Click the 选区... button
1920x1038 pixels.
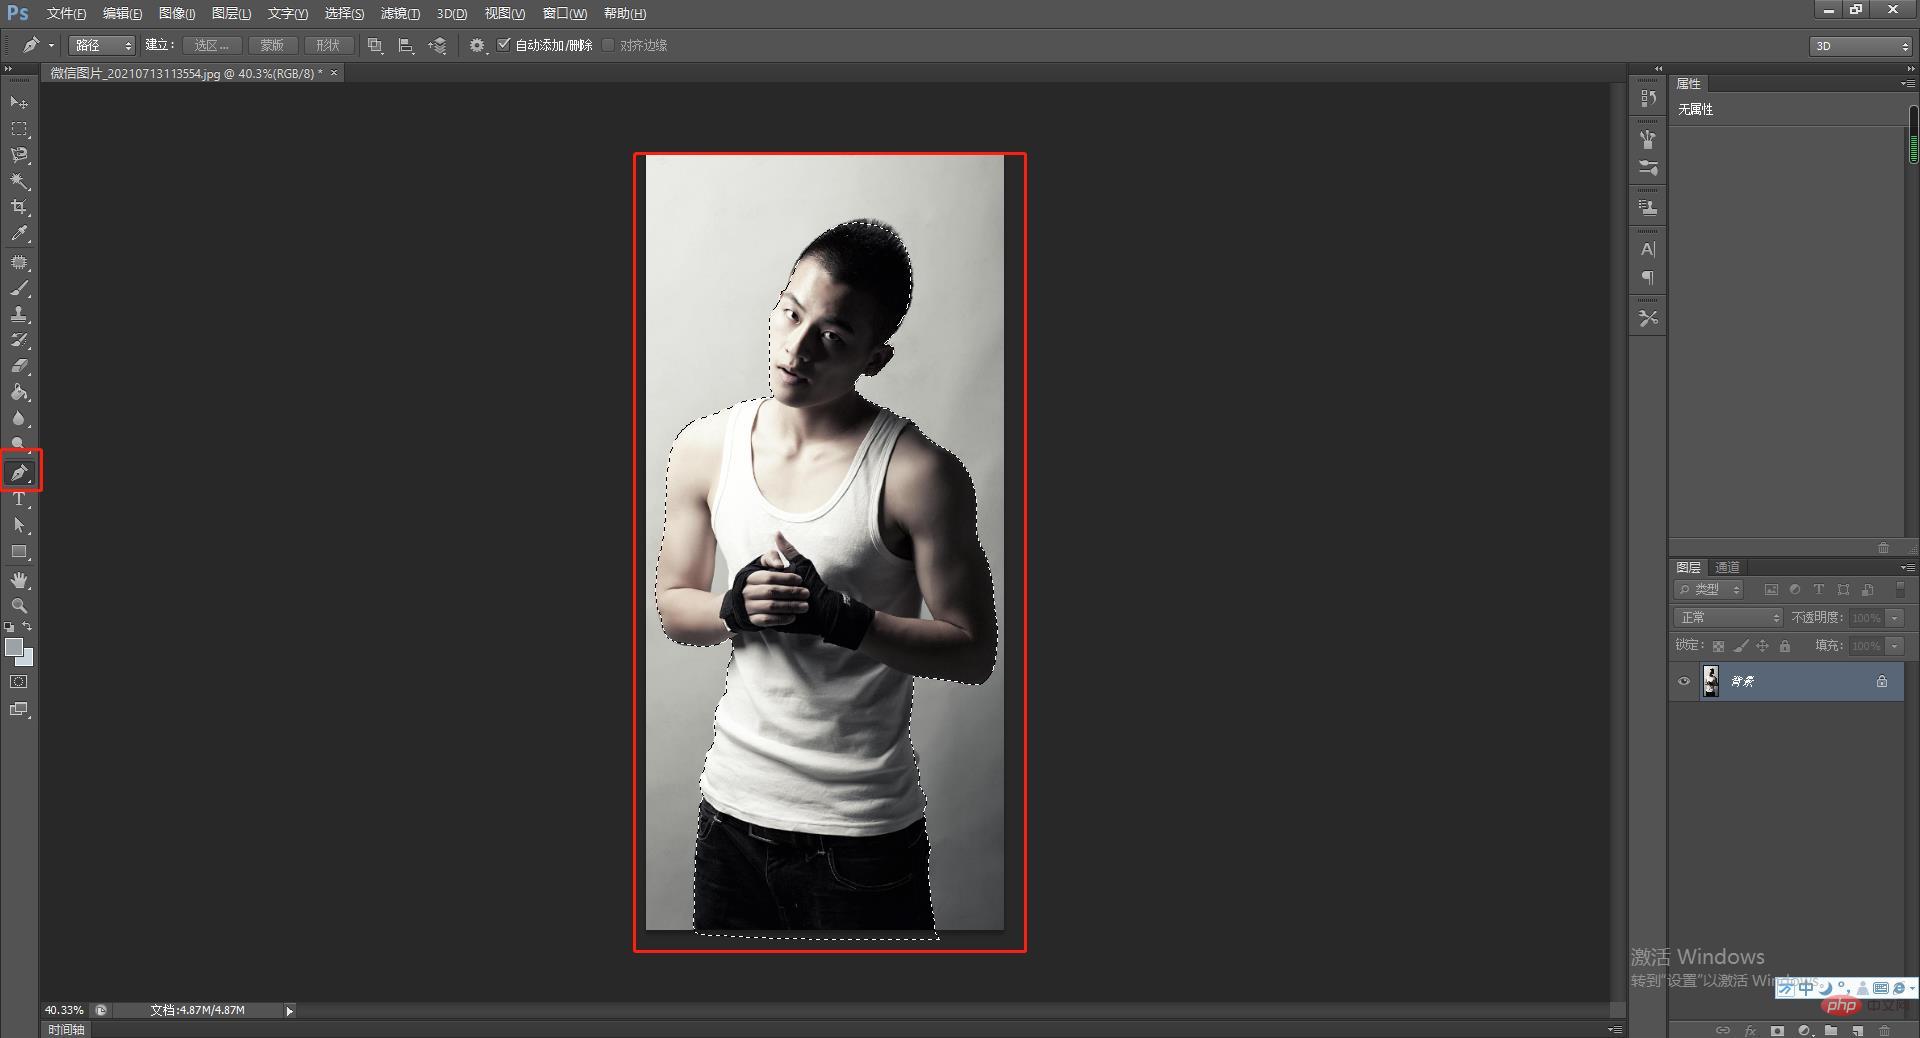tap(211, 45)
